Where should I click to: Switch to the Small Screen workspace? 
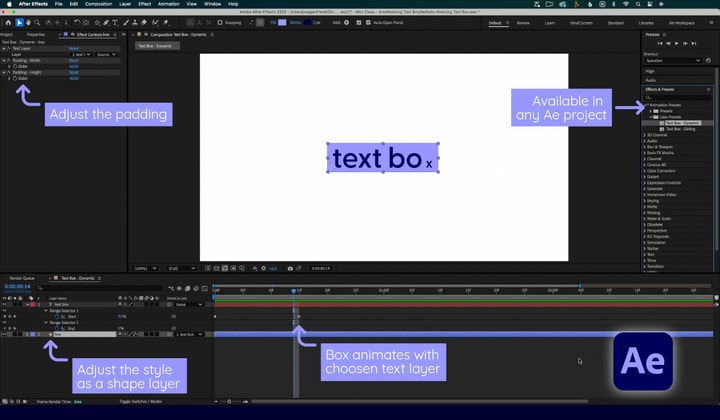(581, 23)
